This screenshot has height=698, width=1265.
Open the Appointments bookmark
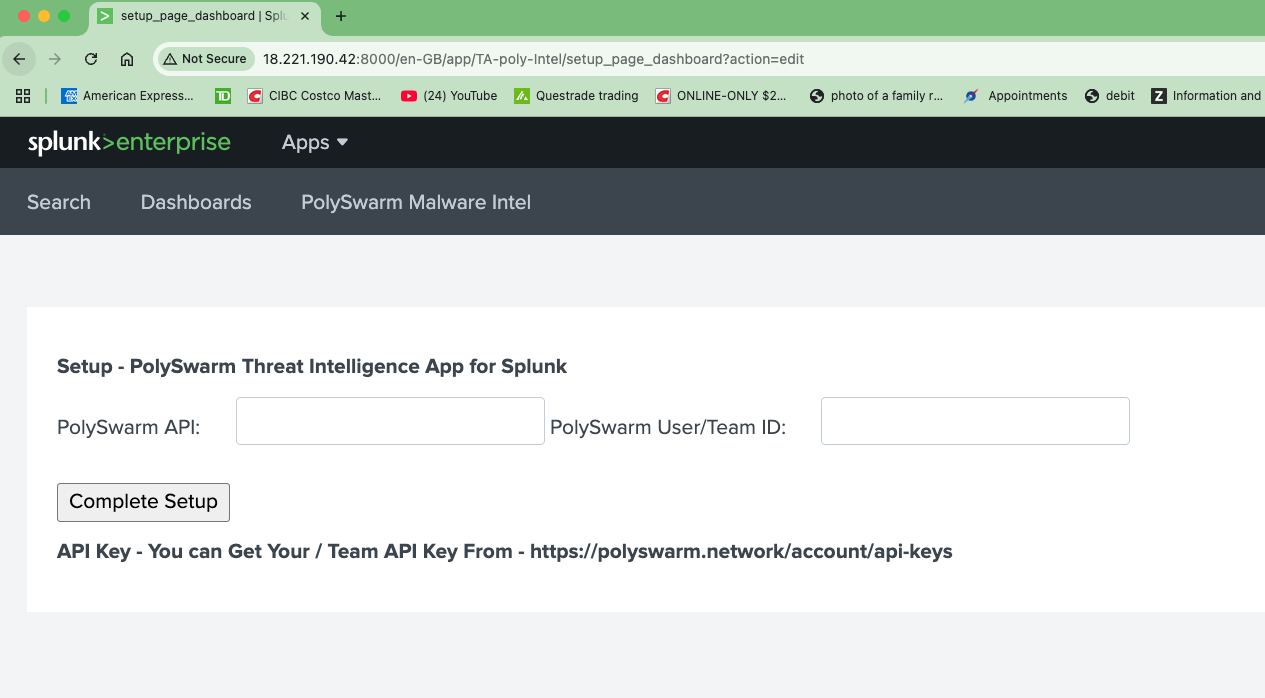coord(1016,96)
